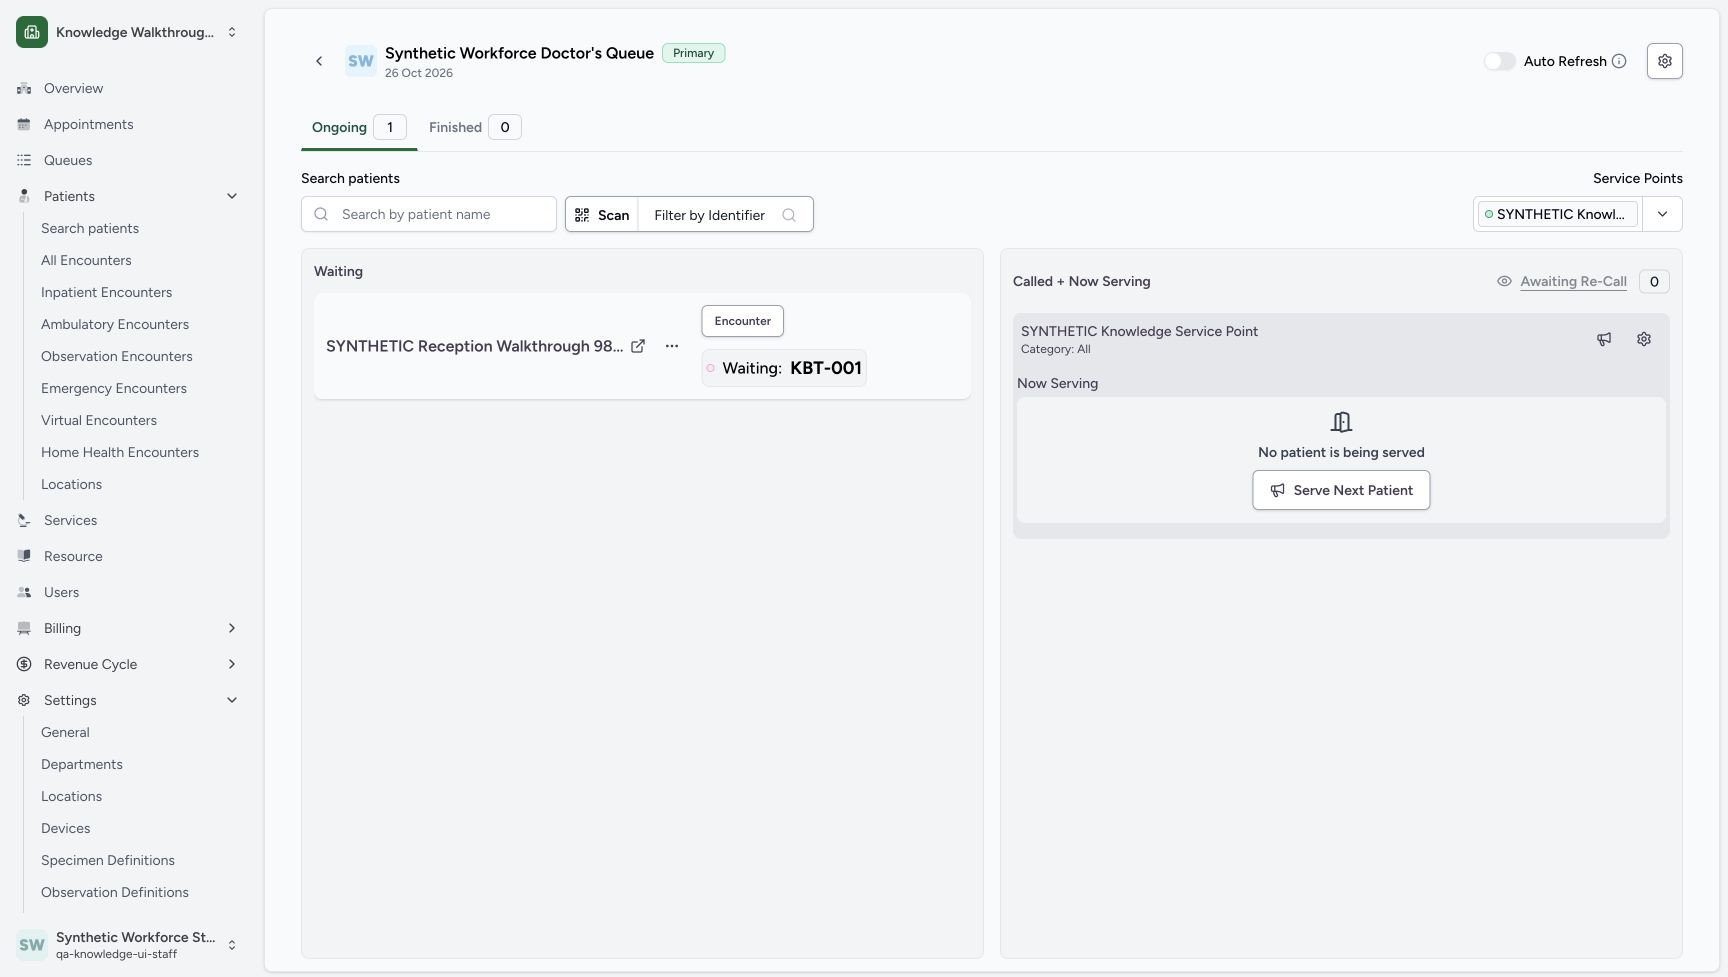
Task: Click Serve Next Patient button
Action: click(1341, 490)
